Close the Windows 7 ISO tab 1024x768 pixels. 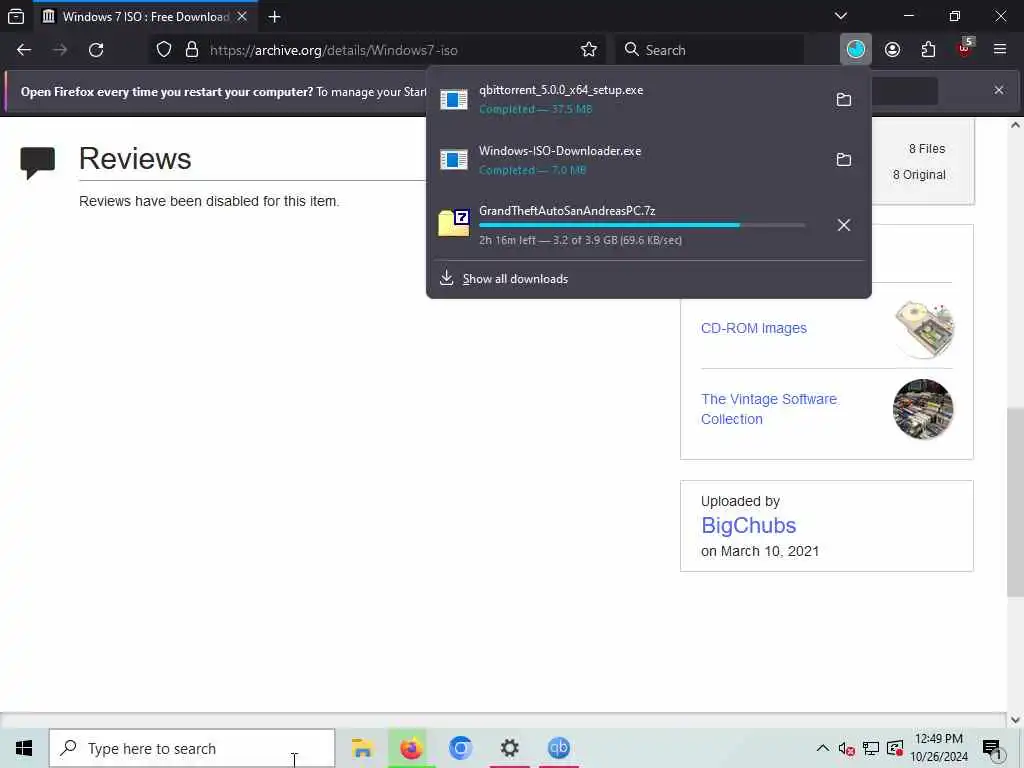click(x=242, y=16)
